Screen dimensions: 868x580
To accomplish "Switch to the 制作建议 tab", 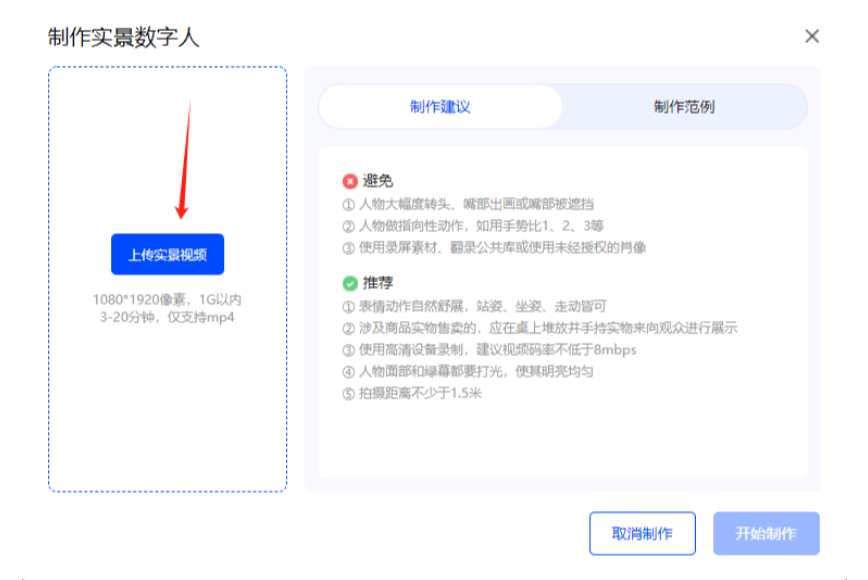I will coord(440,107).
